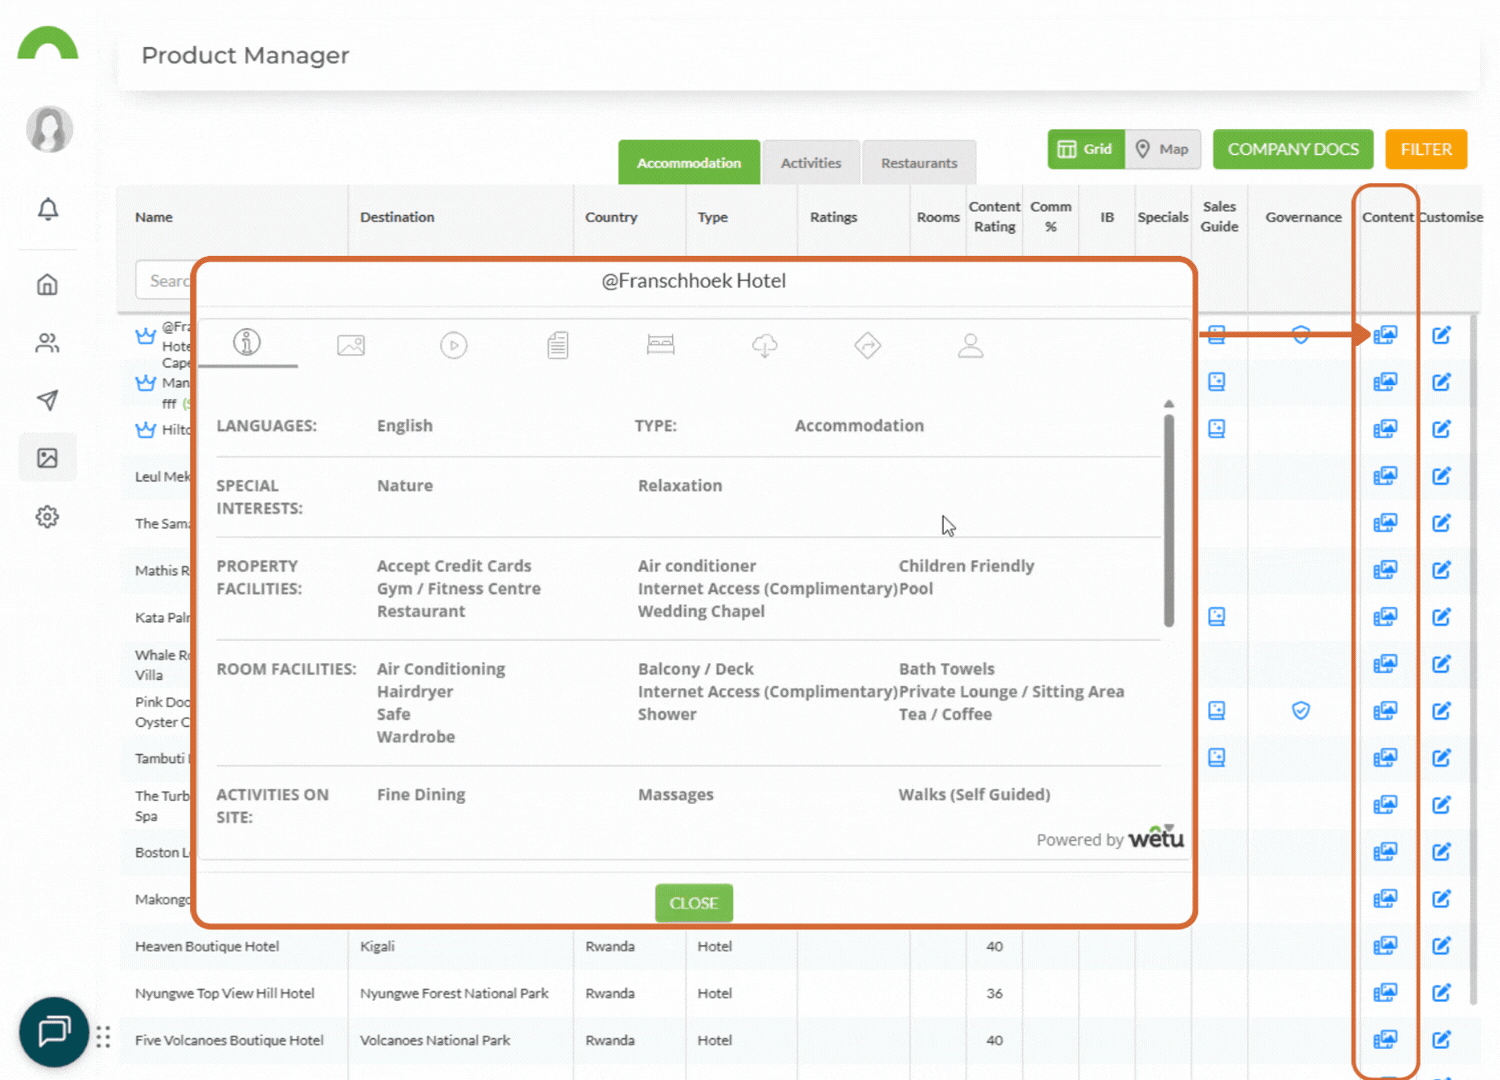Image resolution: width=1500 pixels, height=1080 pixels.
Task: Click the home icon in the left sidebar
Action: pos(47,284)
